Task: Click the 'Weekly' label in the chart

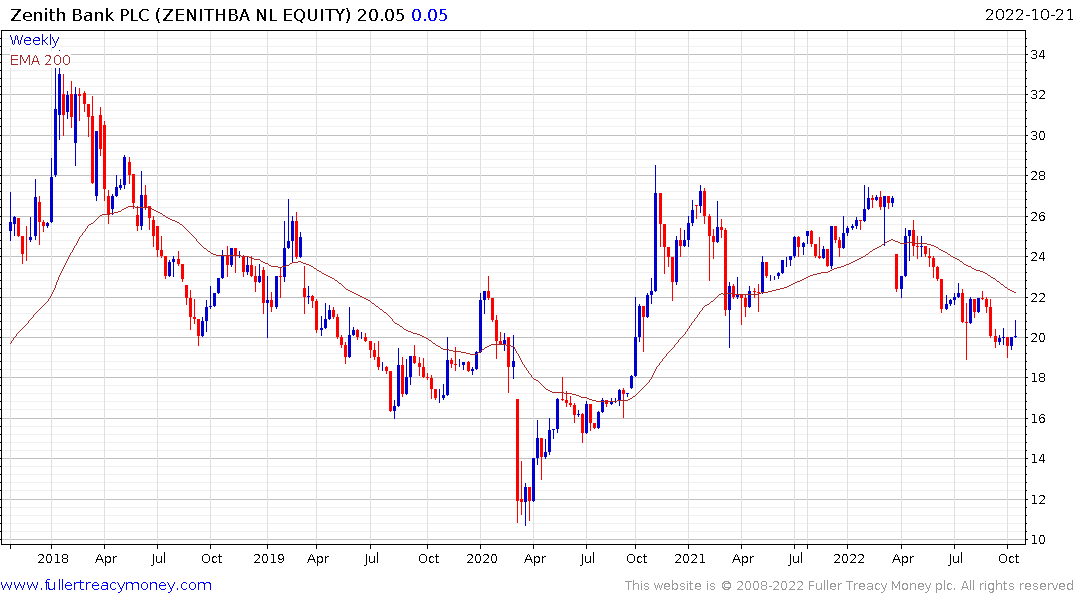Action: [34, 40]
